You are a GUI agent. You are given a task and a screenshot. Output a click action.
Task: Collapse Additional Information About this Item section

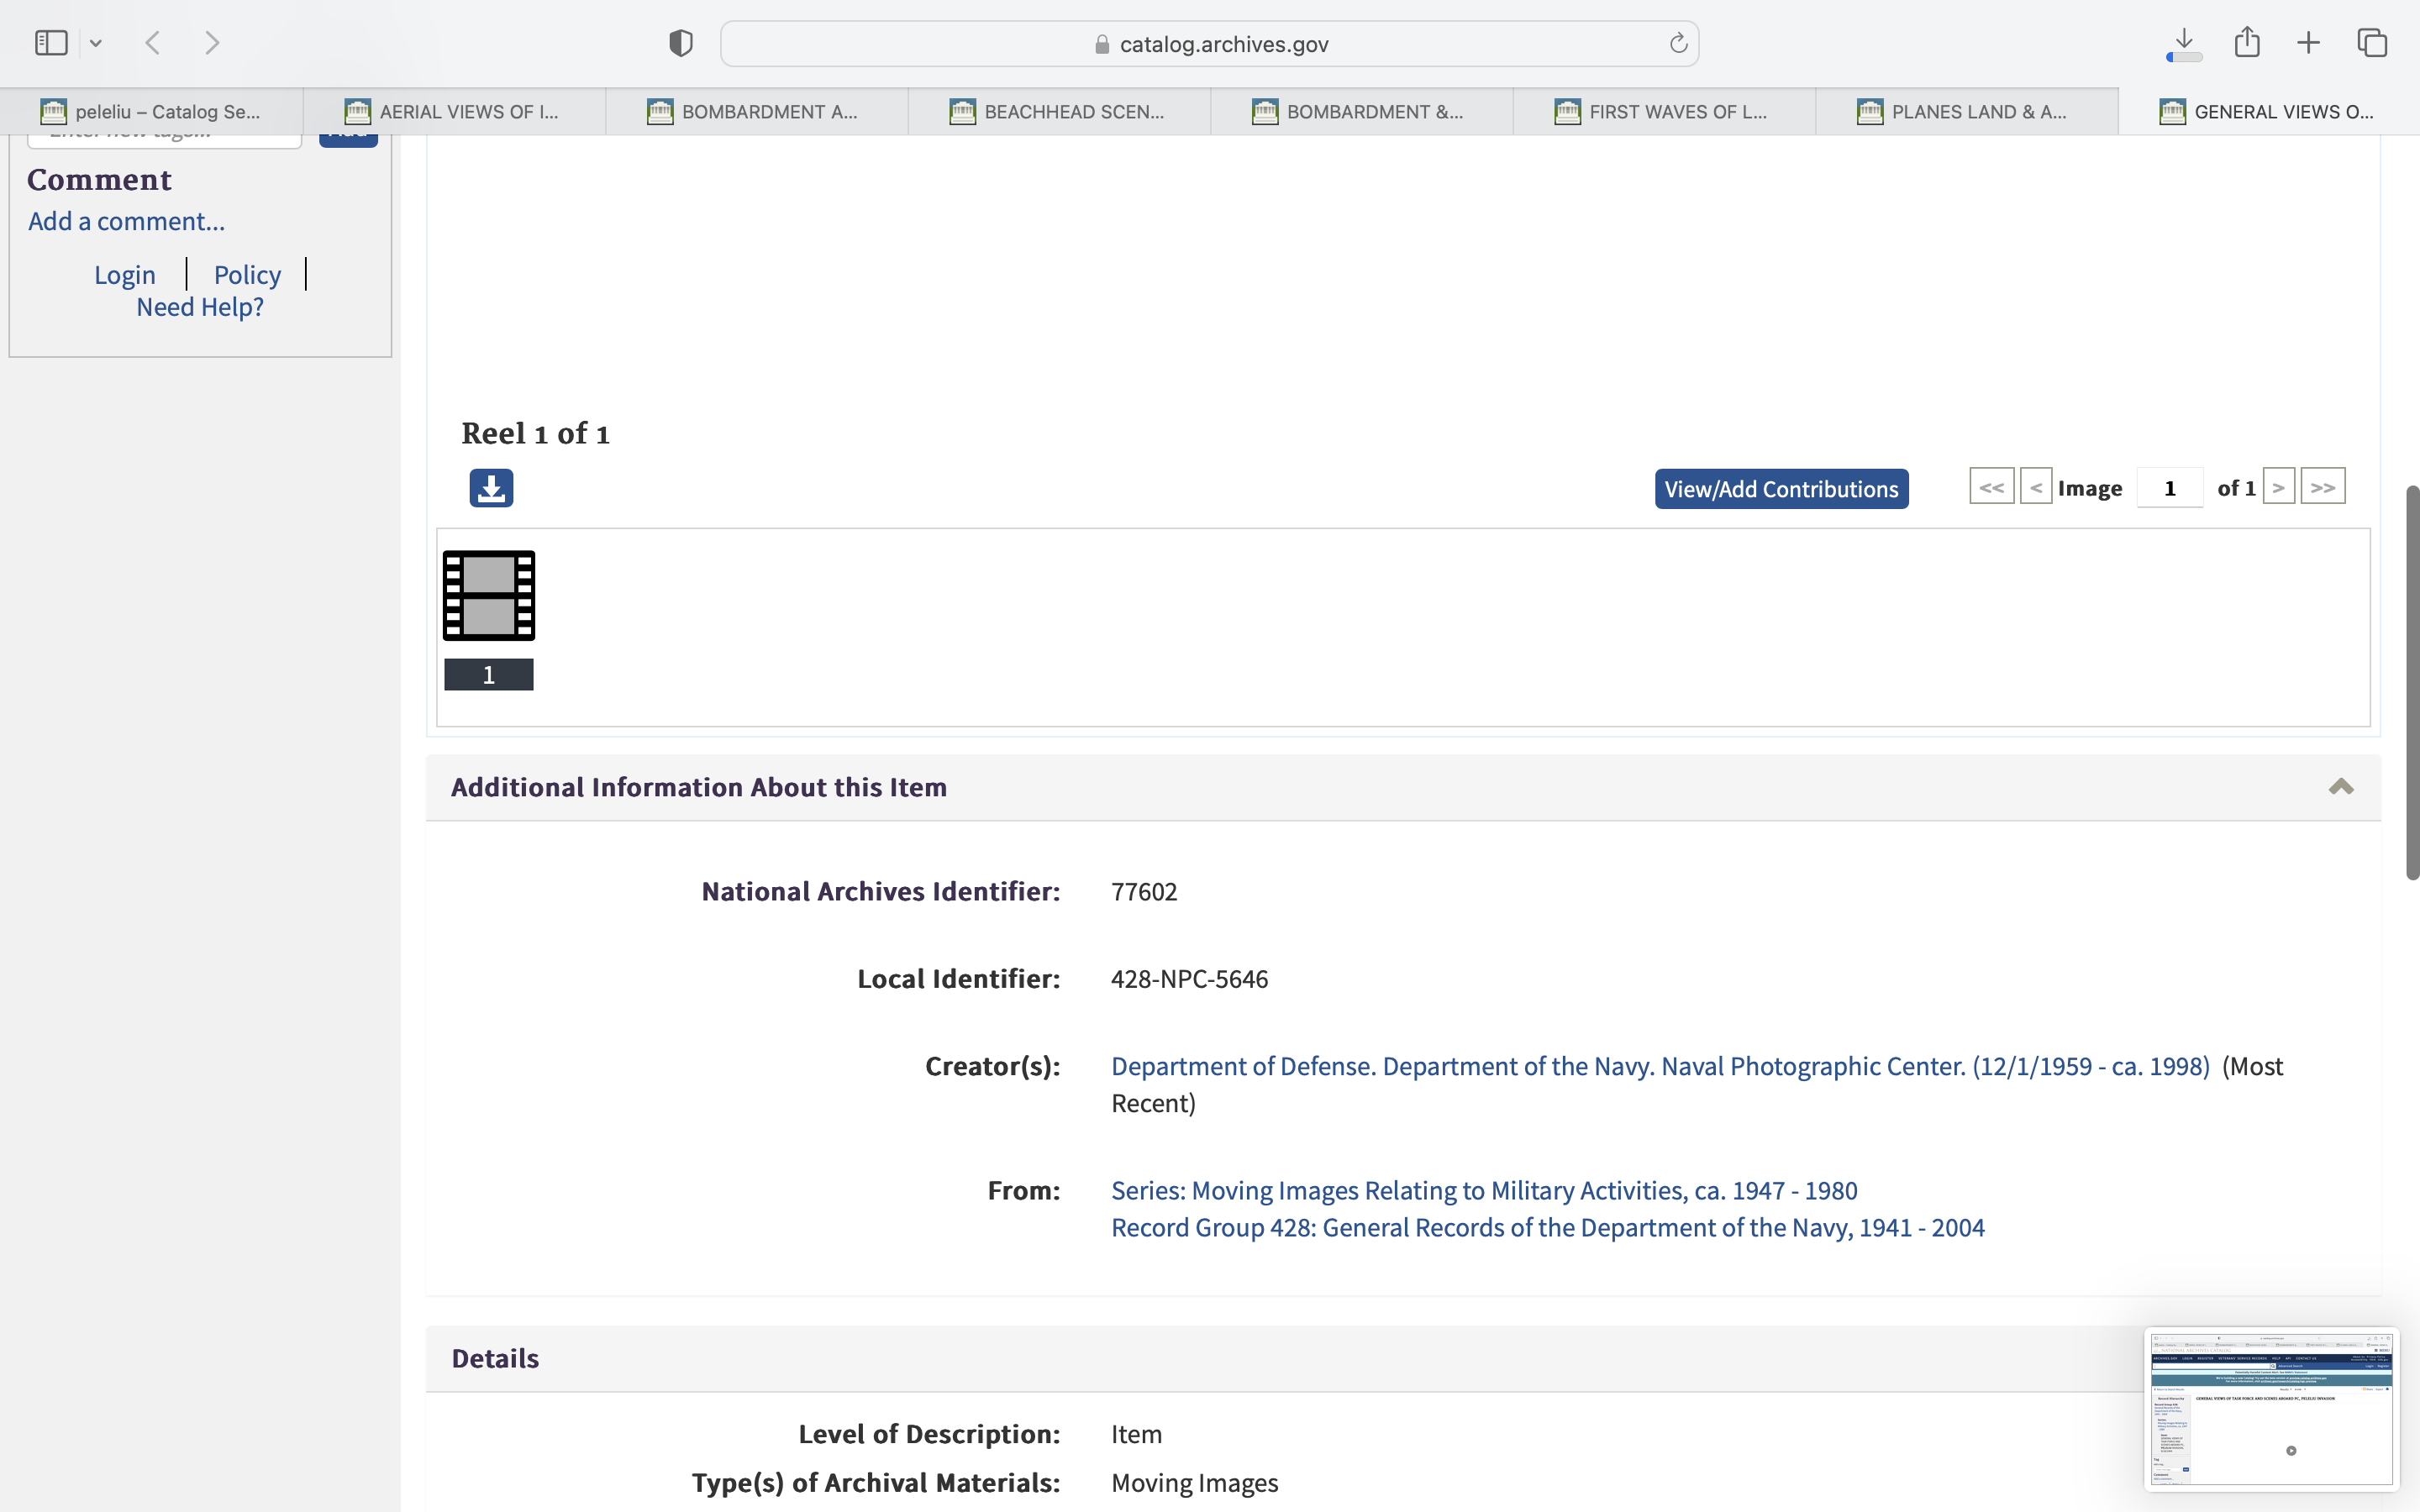(x=2340, y=787)
